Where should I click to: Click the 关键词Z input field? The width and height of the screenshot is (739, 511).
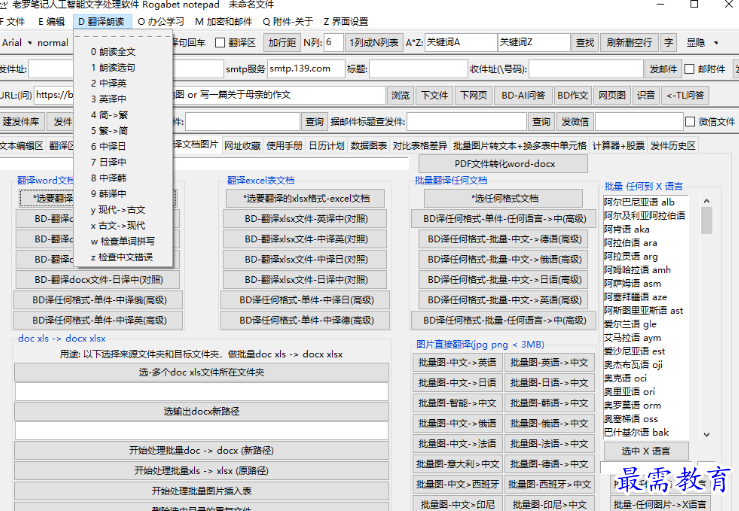coord(534,43)
